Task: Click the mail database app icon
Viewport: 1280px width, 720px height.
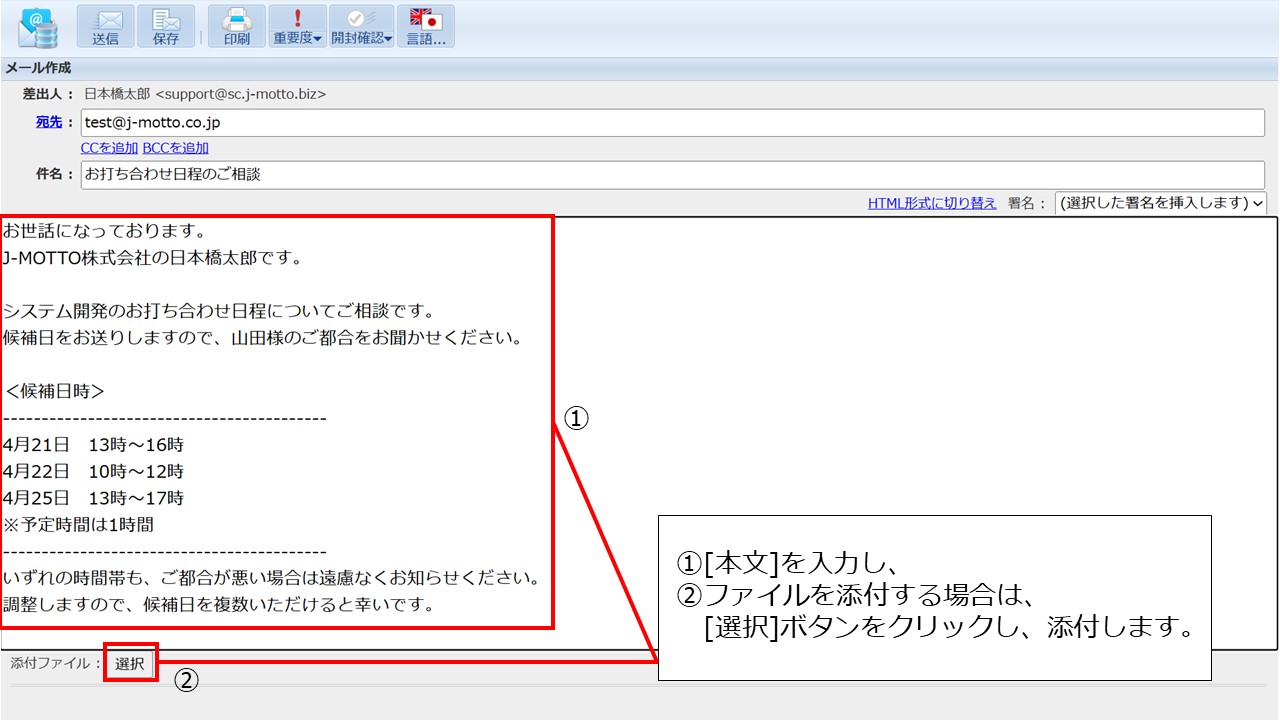Action: (x=39, y=27)
